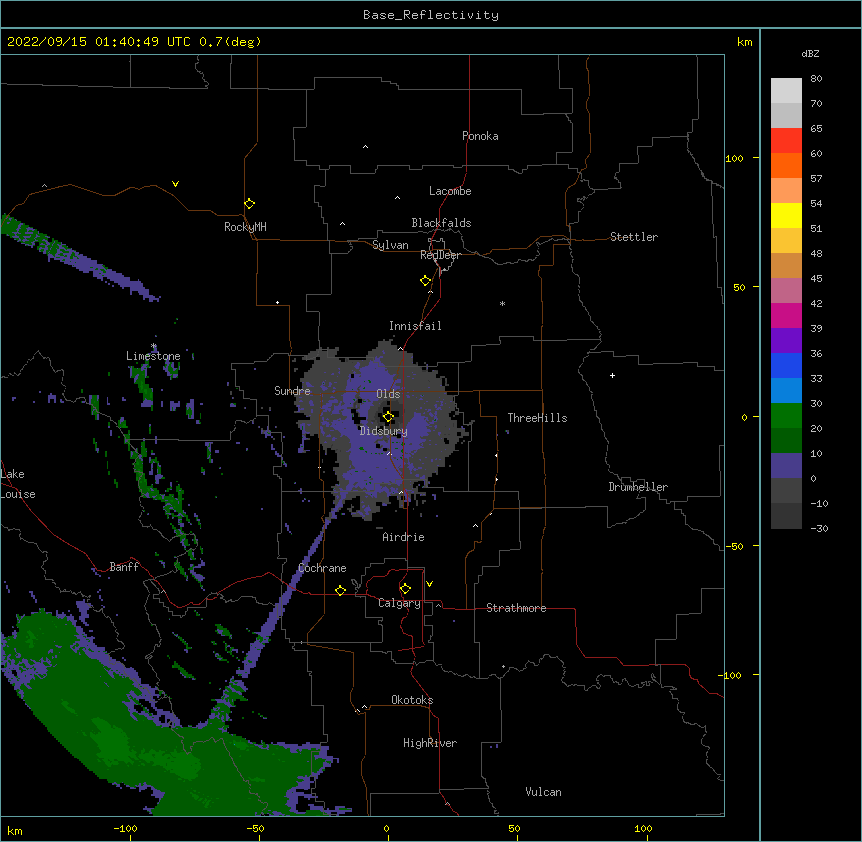Click the Louise label at the map edge
862x842 pixels.
coord(18,494)
